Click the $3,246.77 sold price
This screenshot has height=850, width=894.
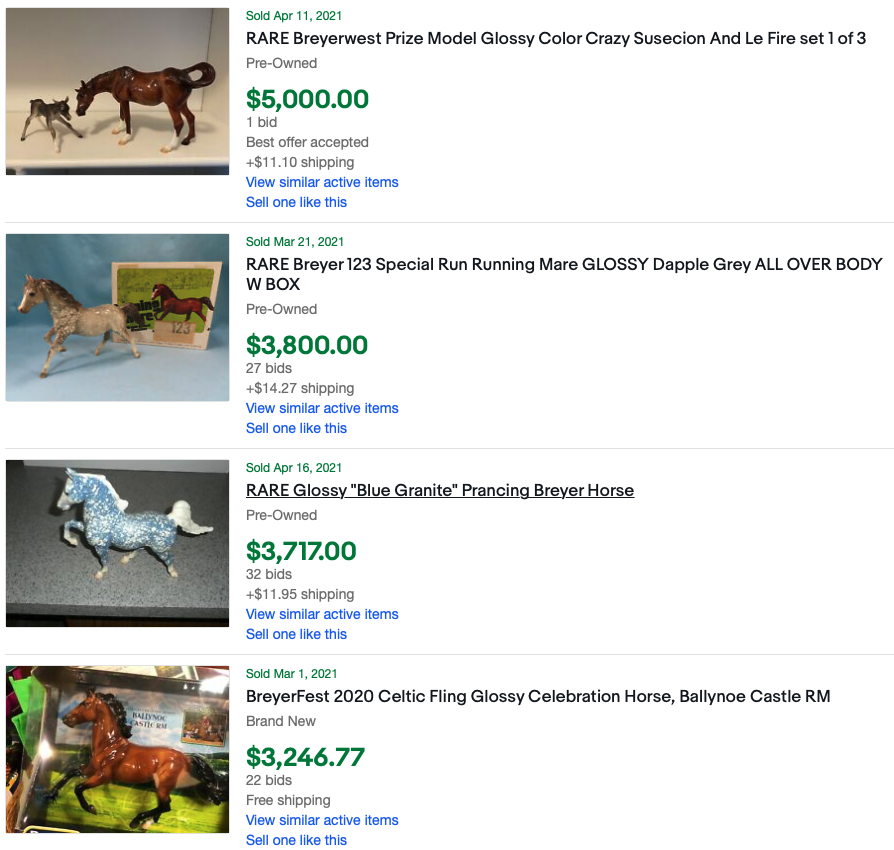[305, 757]
